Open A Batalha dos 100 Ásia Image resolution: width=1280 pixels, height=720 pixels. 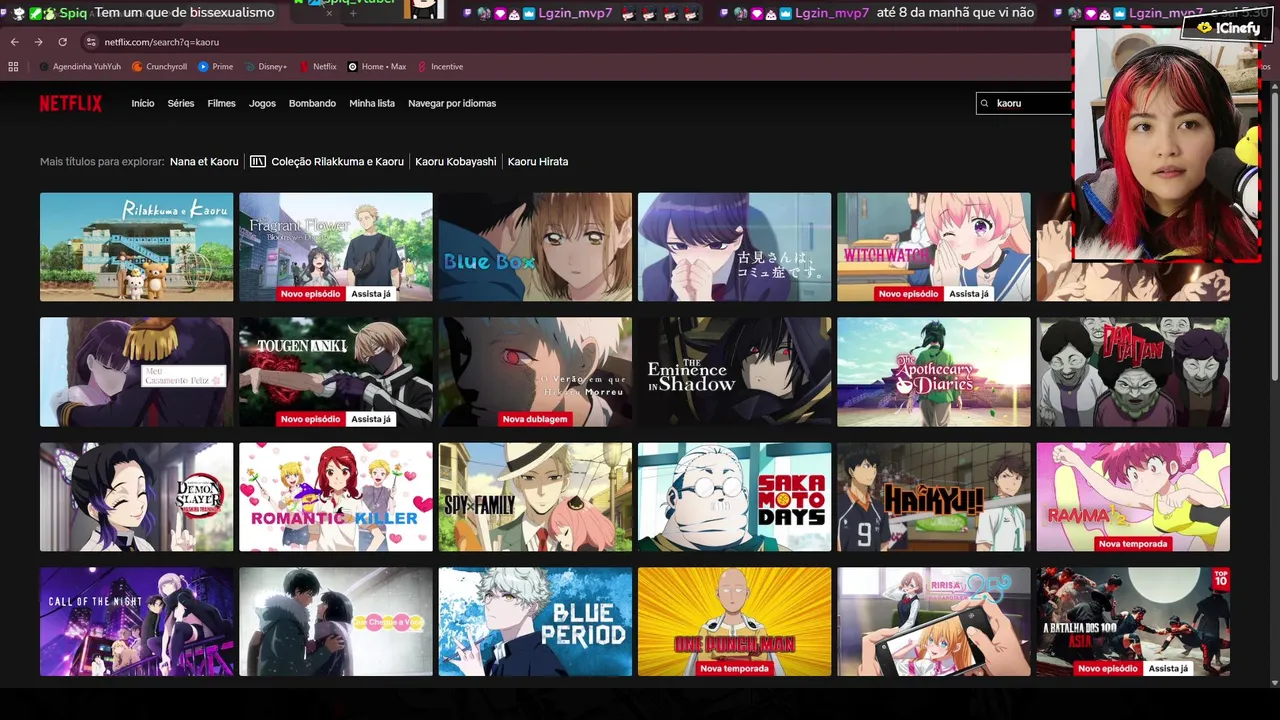click(1133, 622)
